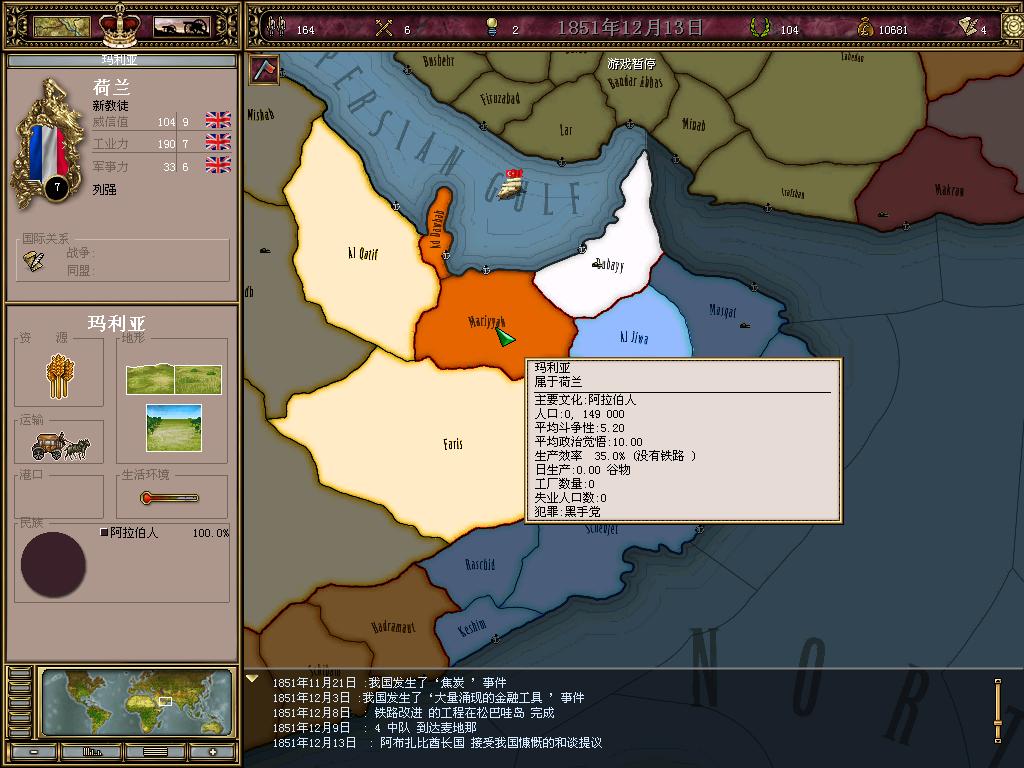
Task: Click the topmost button beside the minimap
Action: tap(20, 673)
